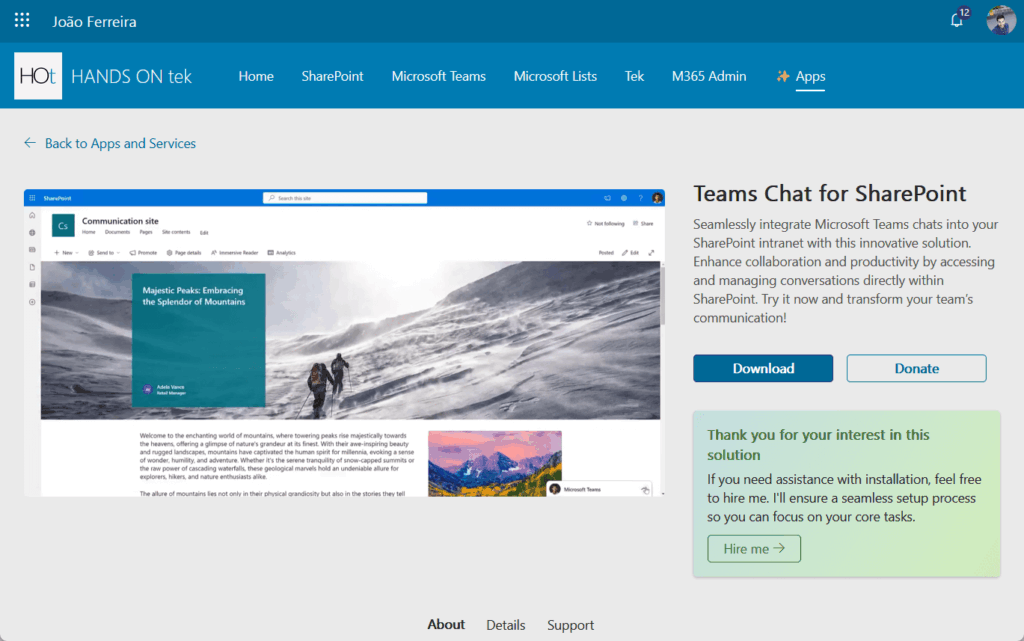1024x641 pixels.
Task: Click the Download button
Action: pos(763,368)
